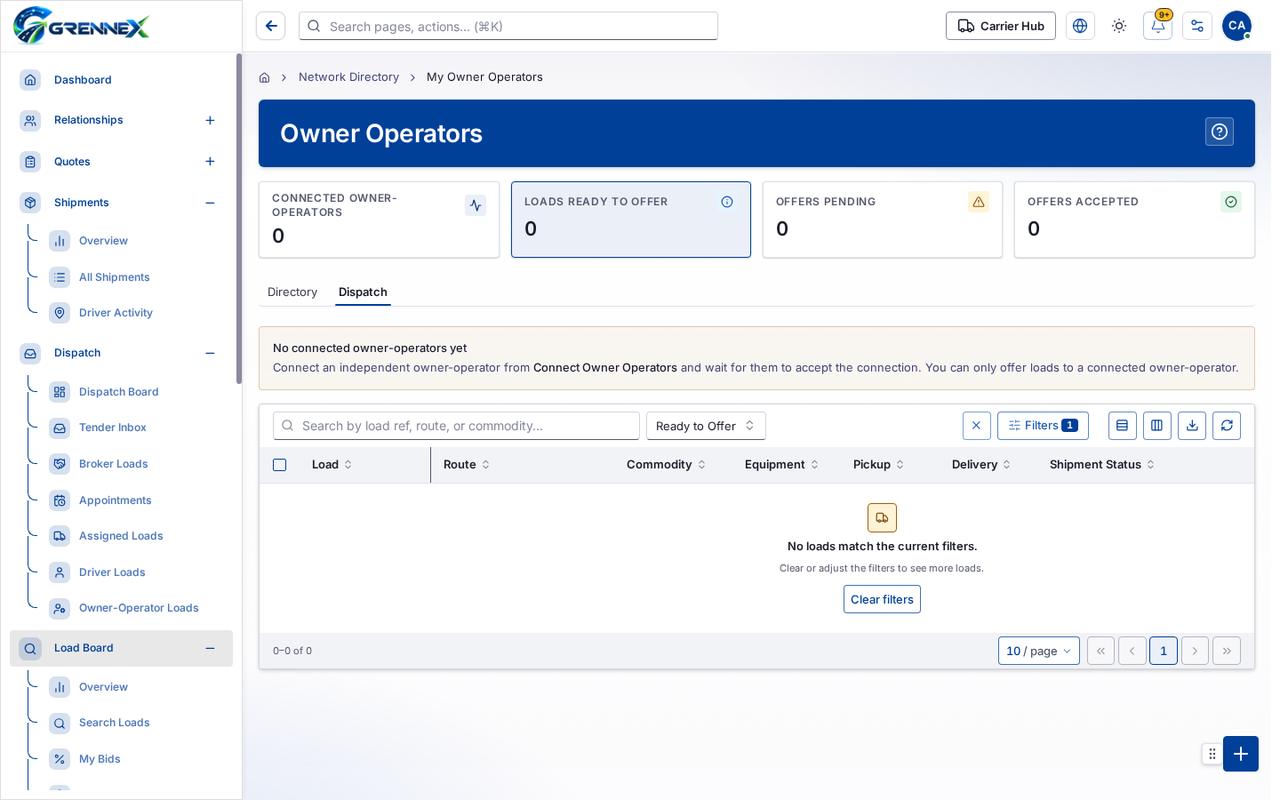The image size is (1280, 800).
Task: Follow the Connect Owner Operators link
Action: point(605,368)
